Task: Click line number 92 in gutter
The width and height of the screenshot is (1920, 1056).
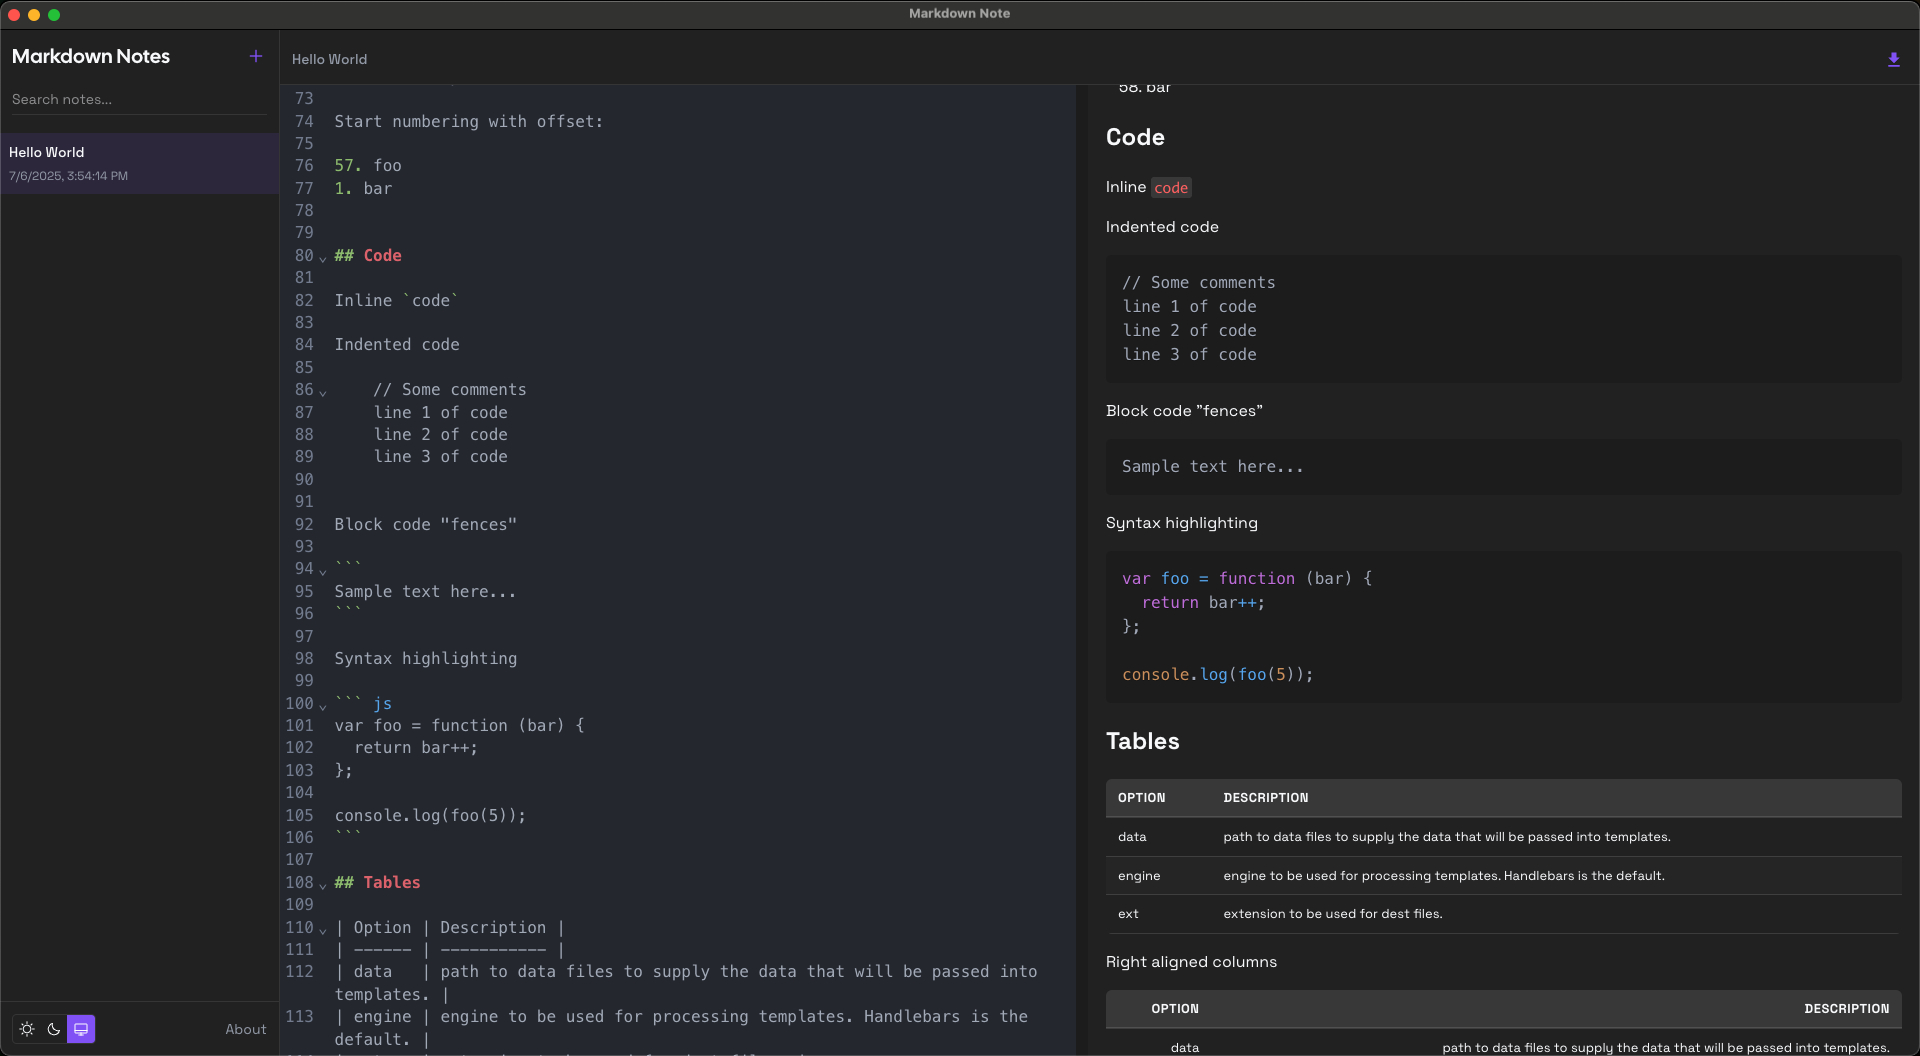Action: tap(304, 524)
